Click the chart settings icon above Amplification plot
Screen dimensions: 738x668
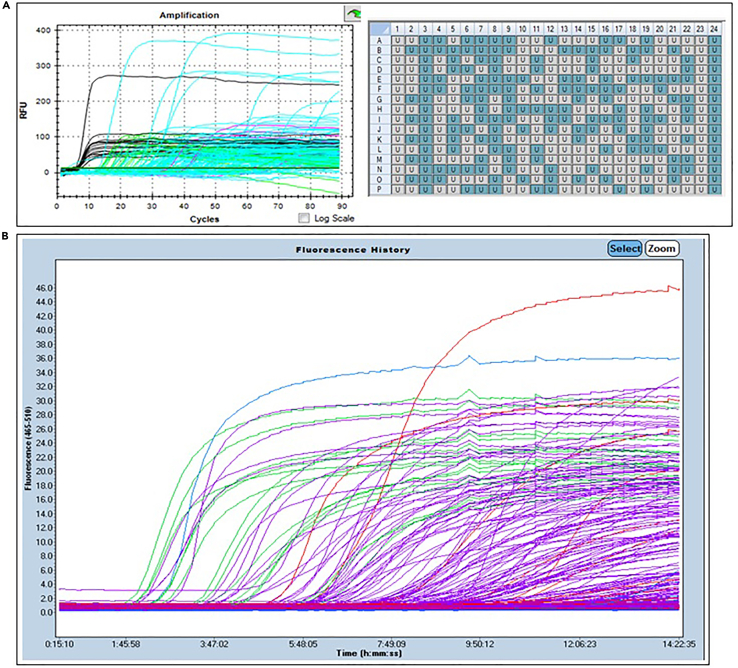(354, 15)
